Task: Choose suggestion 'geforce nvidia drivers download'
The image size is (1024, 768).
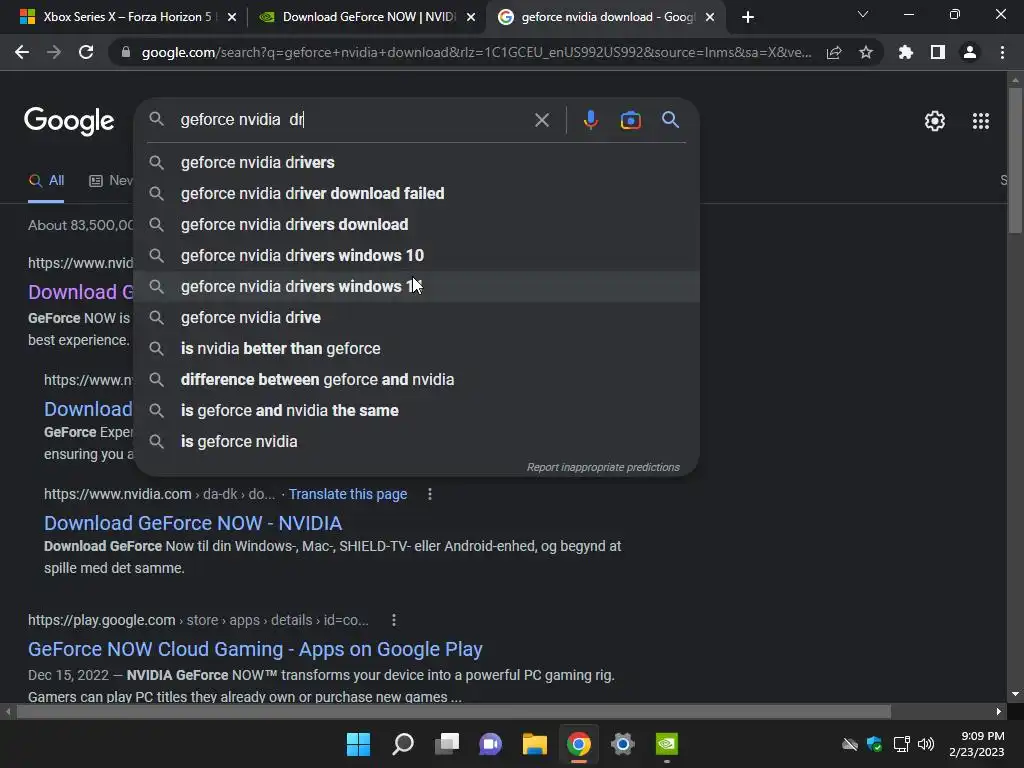Action: [x=417, y=225]
